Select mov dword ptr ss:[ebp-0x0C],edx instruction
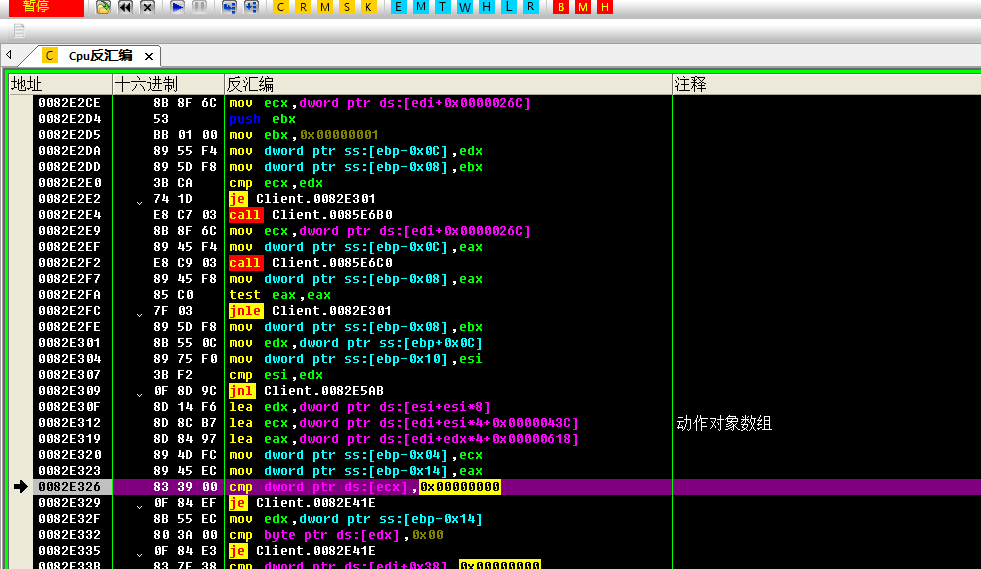Image resolution: width=981 pixels, height=569 pixels. [x=355, y=151]
